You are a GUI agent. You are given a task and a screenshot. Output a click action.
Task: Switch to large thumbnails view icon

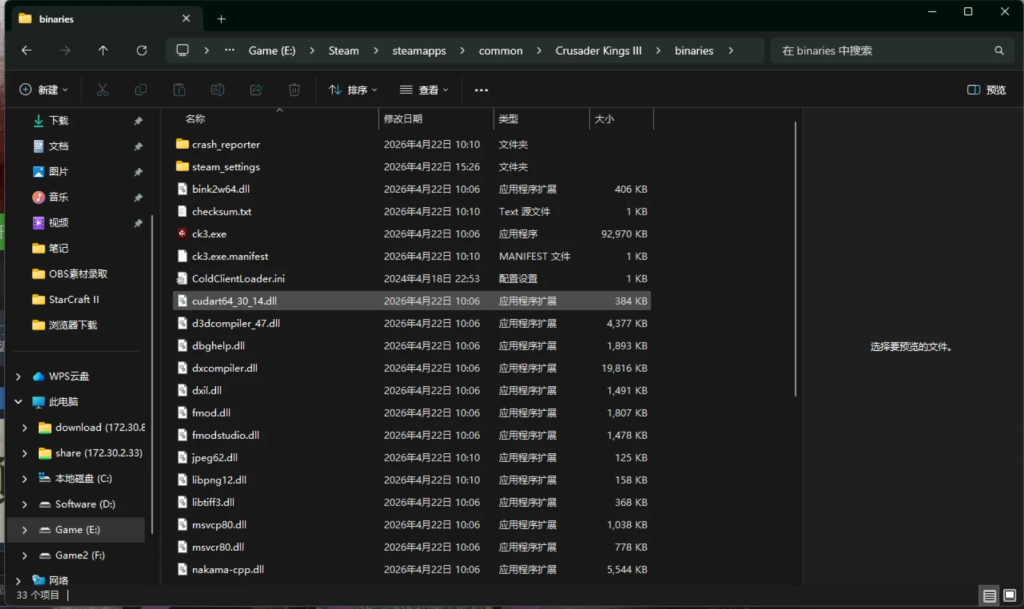(1009, 596)
